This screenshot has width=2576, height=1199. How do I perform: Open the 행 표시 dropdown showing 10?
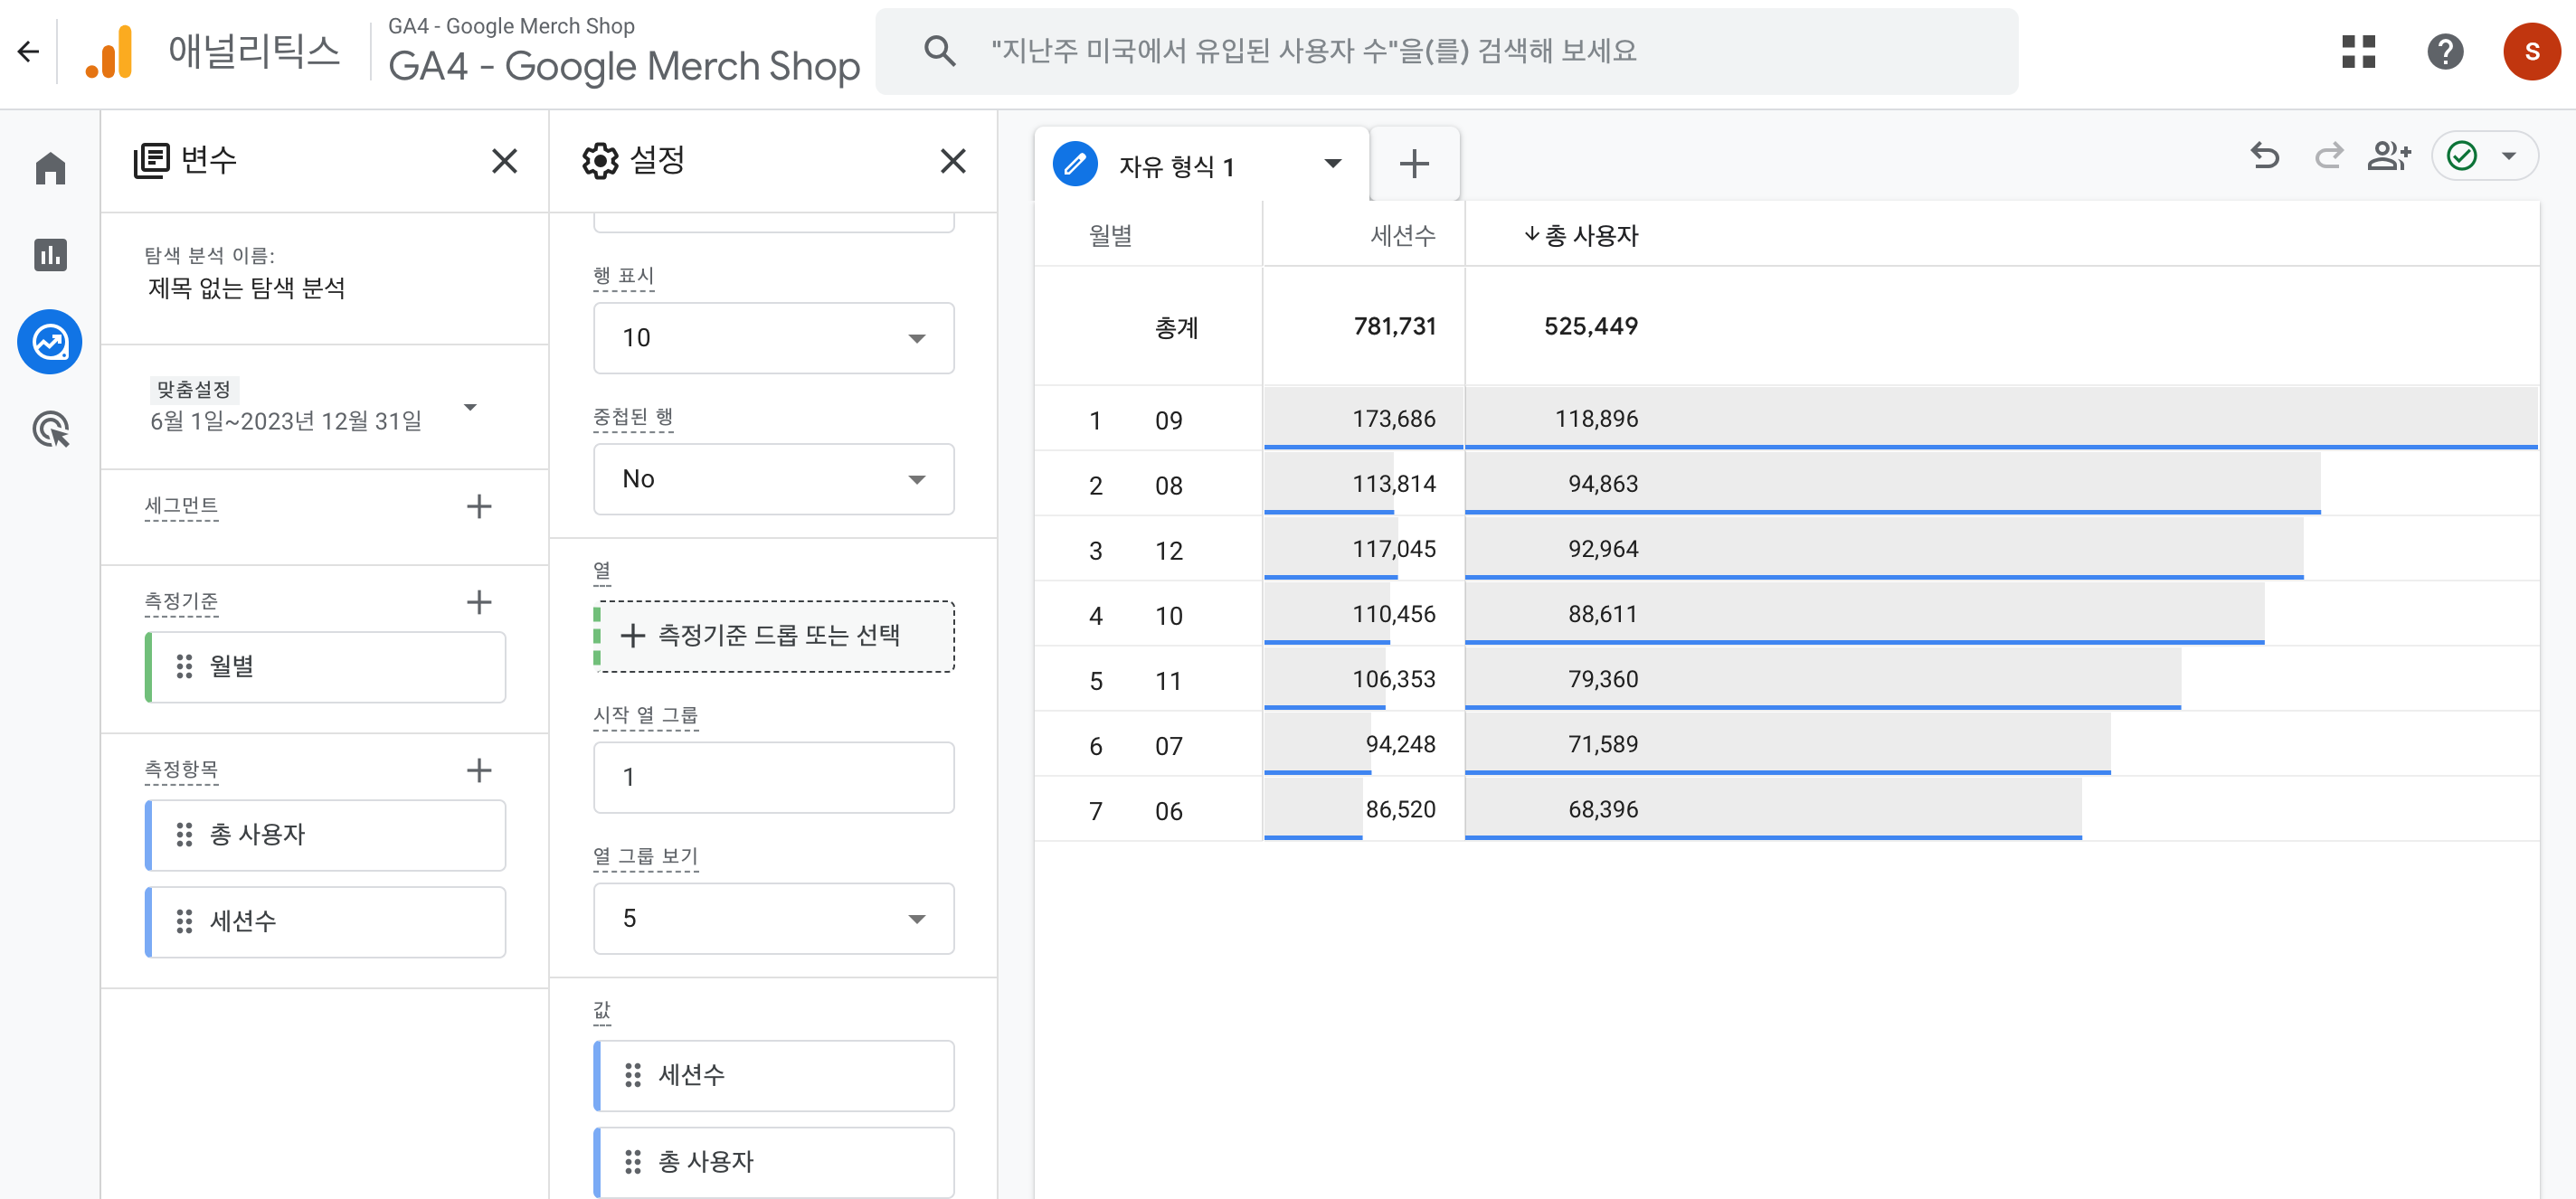coord(773,338)
